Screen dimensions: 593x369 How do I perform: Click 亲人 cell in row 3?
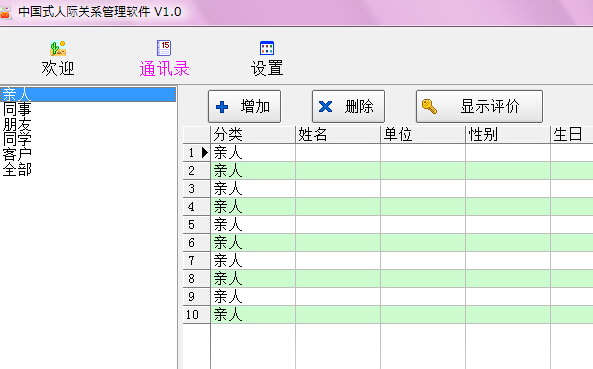point(253,189)
